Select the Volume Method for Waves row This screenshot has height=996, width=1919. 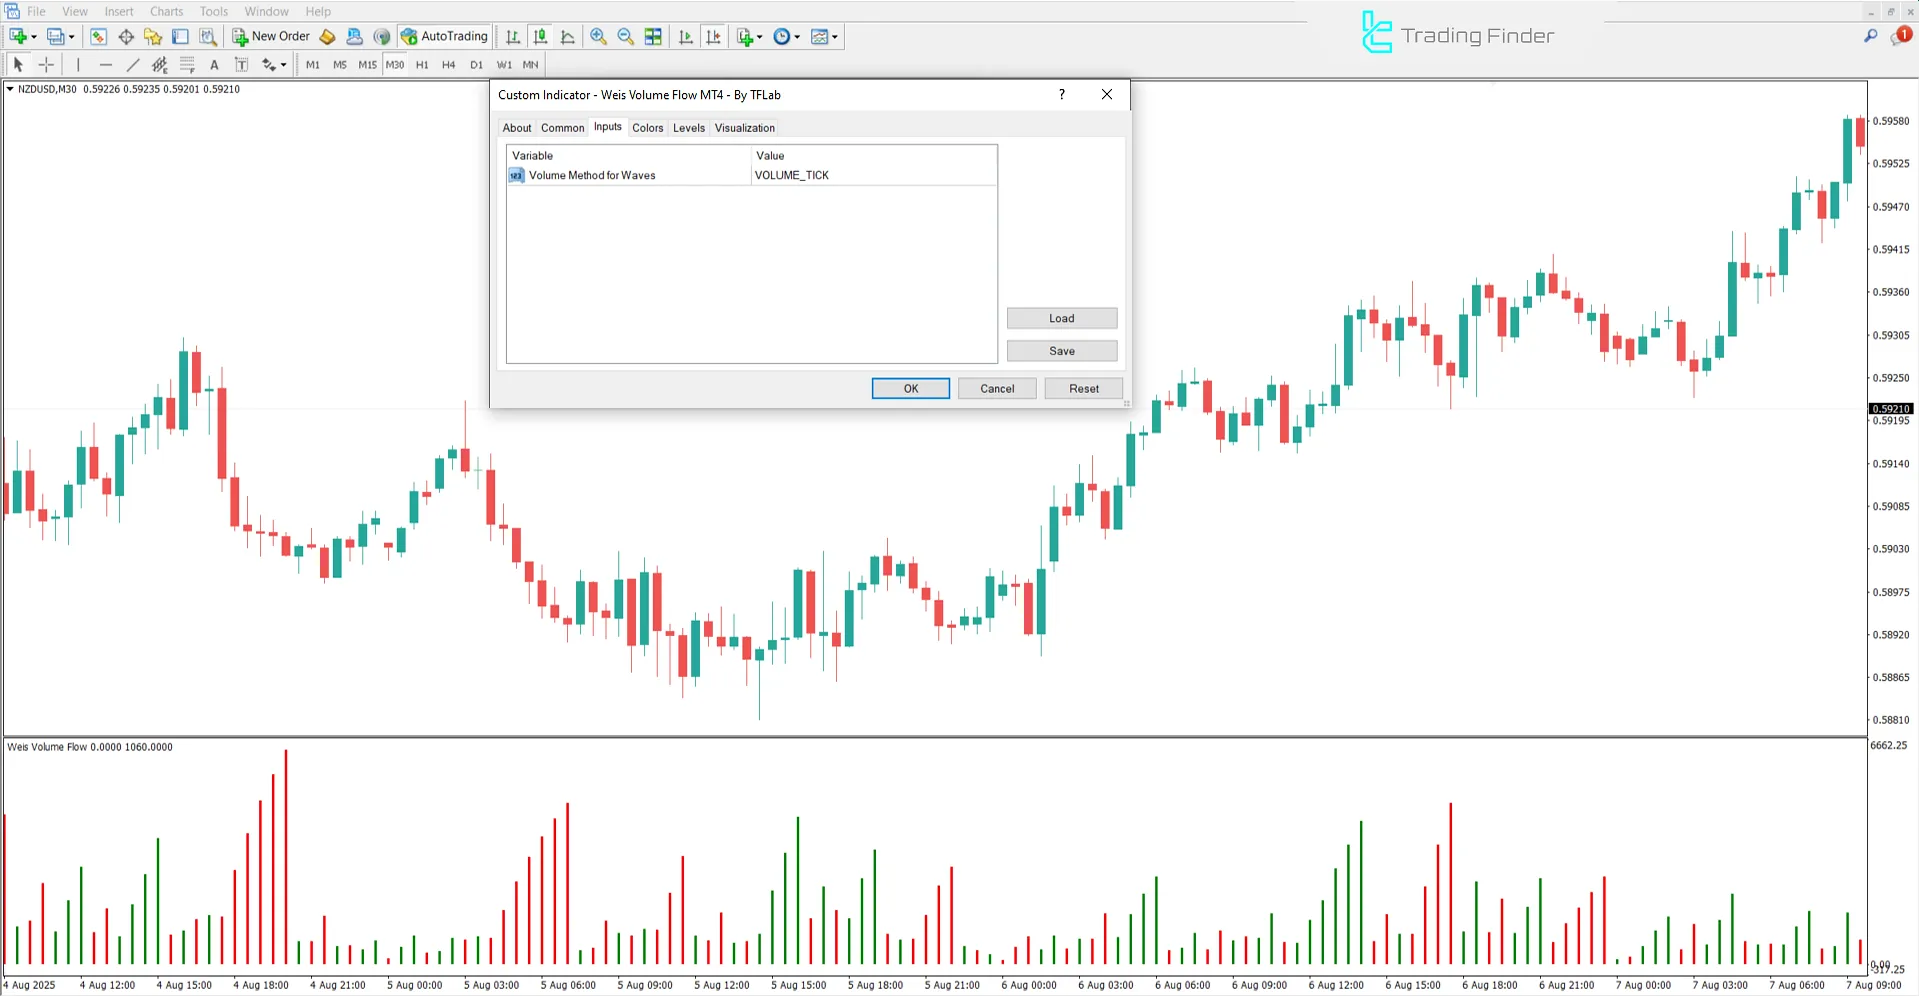(x=592, y=175)
